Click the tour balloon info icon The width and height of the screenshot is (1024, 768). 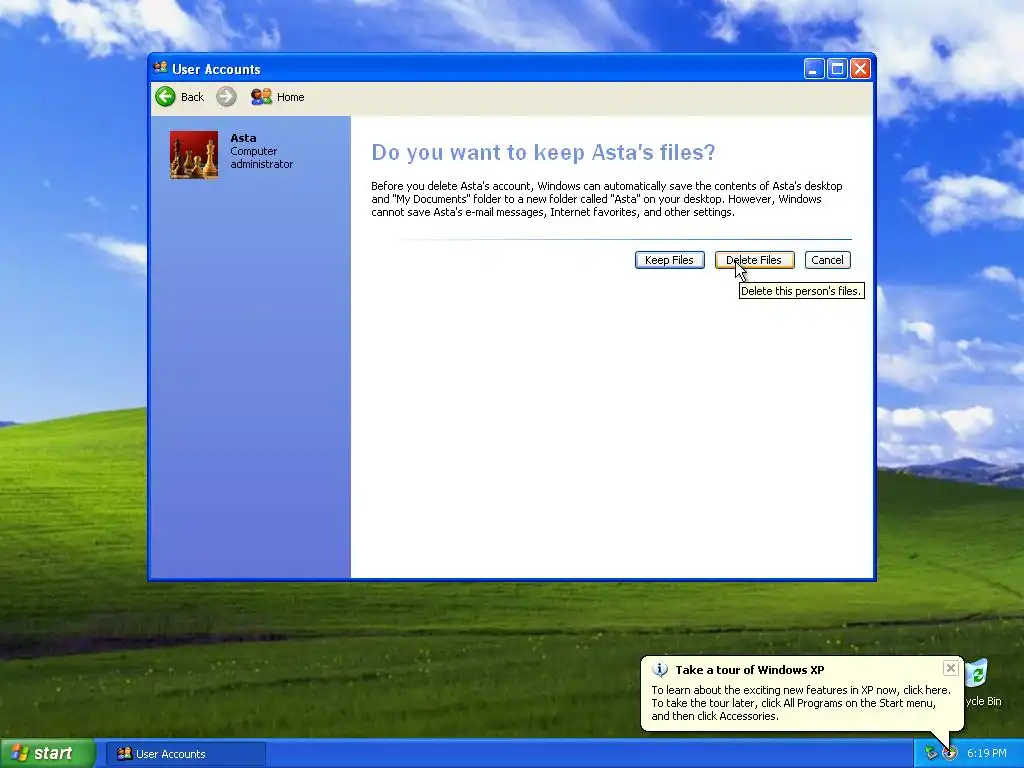660,670
